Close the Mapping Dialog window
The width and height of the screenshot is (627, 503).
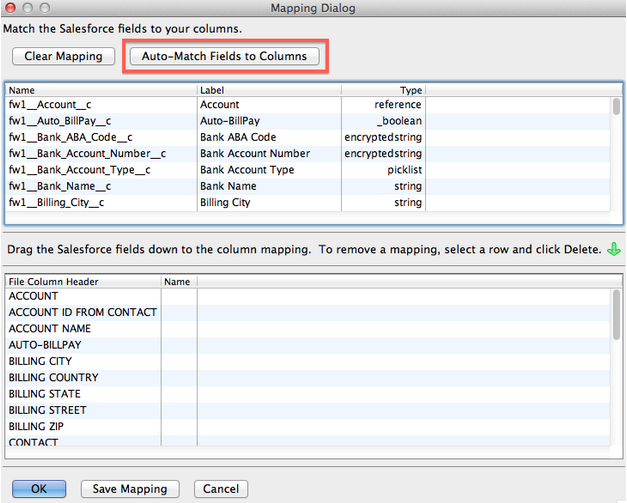coord(10,8)
